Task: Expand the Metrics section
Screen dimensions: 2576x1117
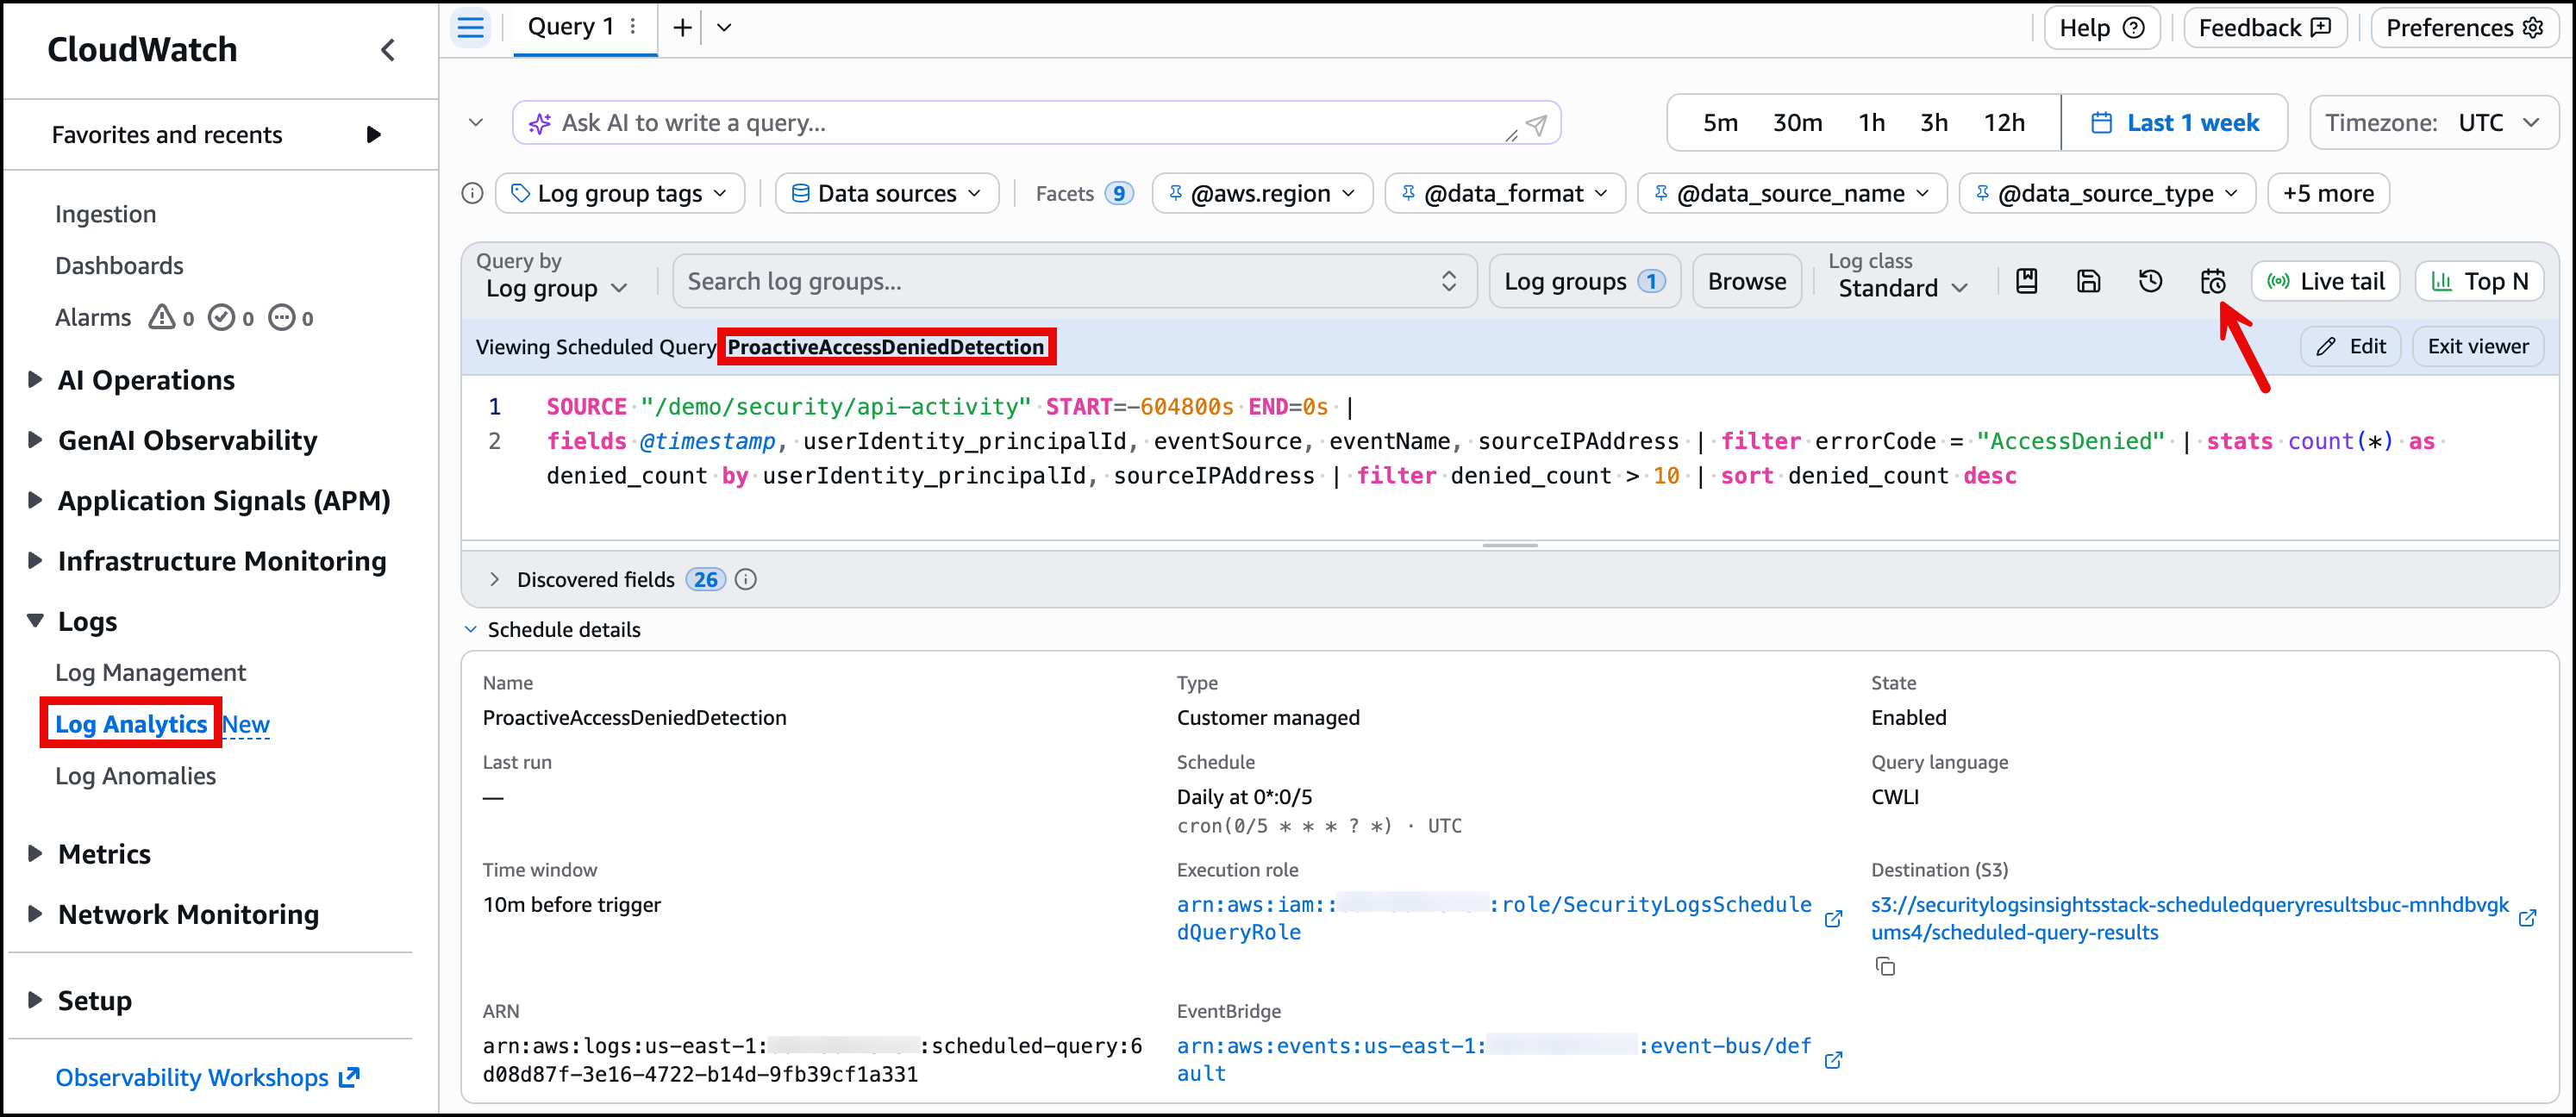Action: (x=35, y=854)
